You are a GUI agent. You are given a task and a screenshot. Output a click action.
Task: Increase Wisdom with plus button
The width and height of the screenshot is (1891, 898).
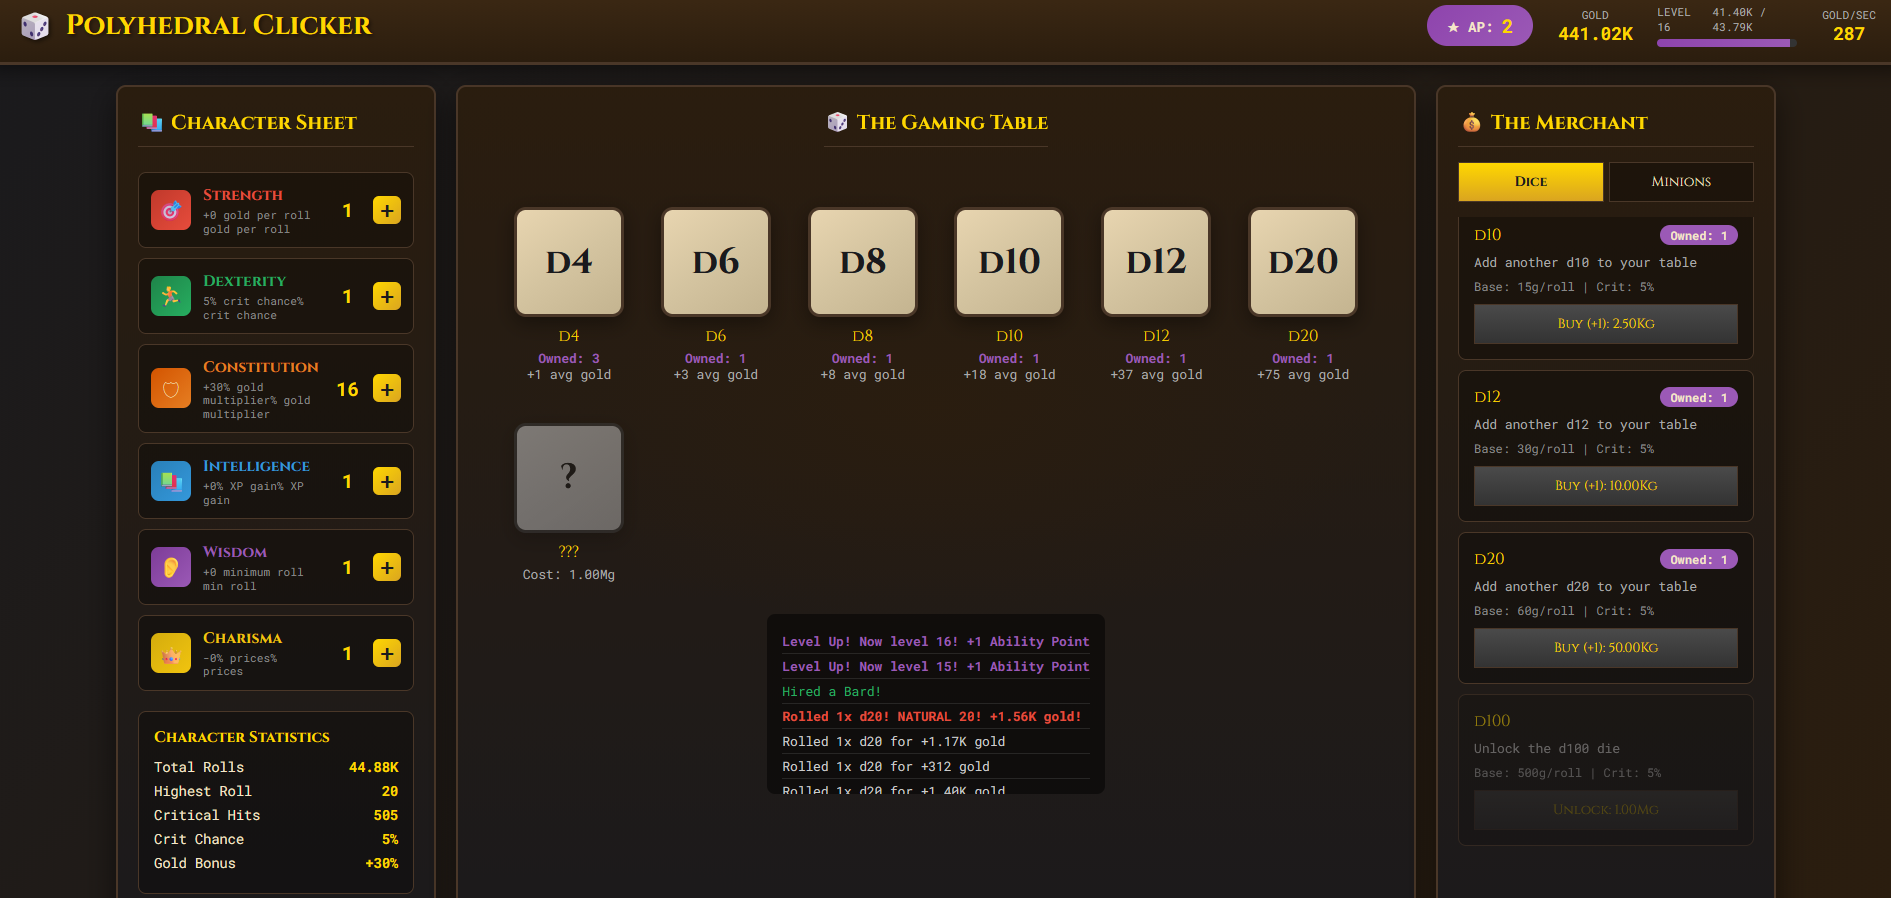387,567
